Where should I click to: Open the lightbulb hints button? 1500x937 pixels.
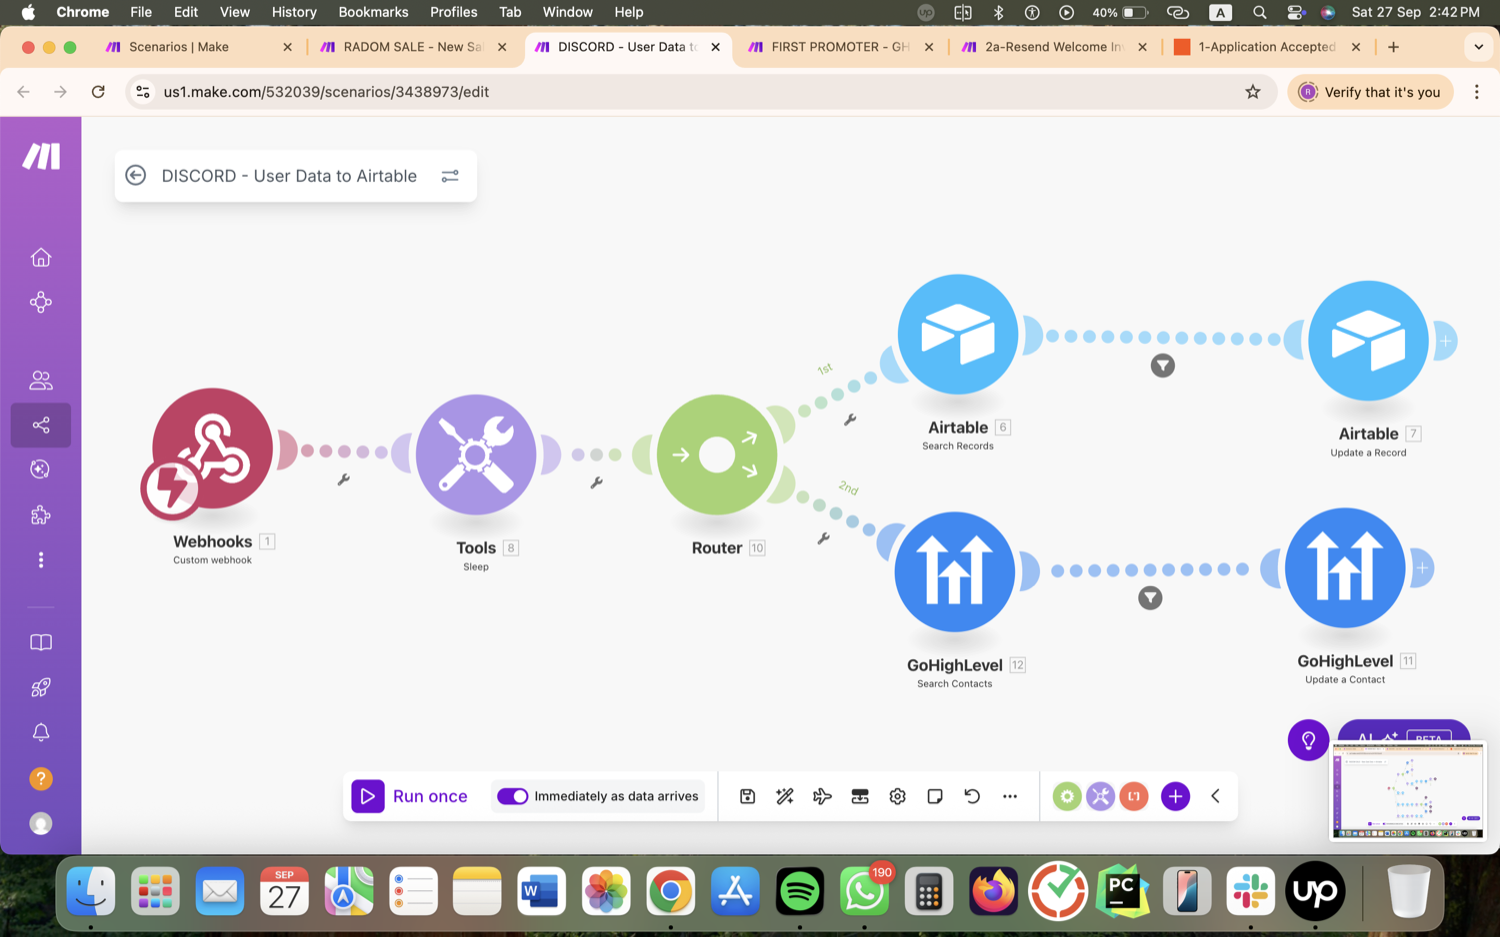(1308, 740)
